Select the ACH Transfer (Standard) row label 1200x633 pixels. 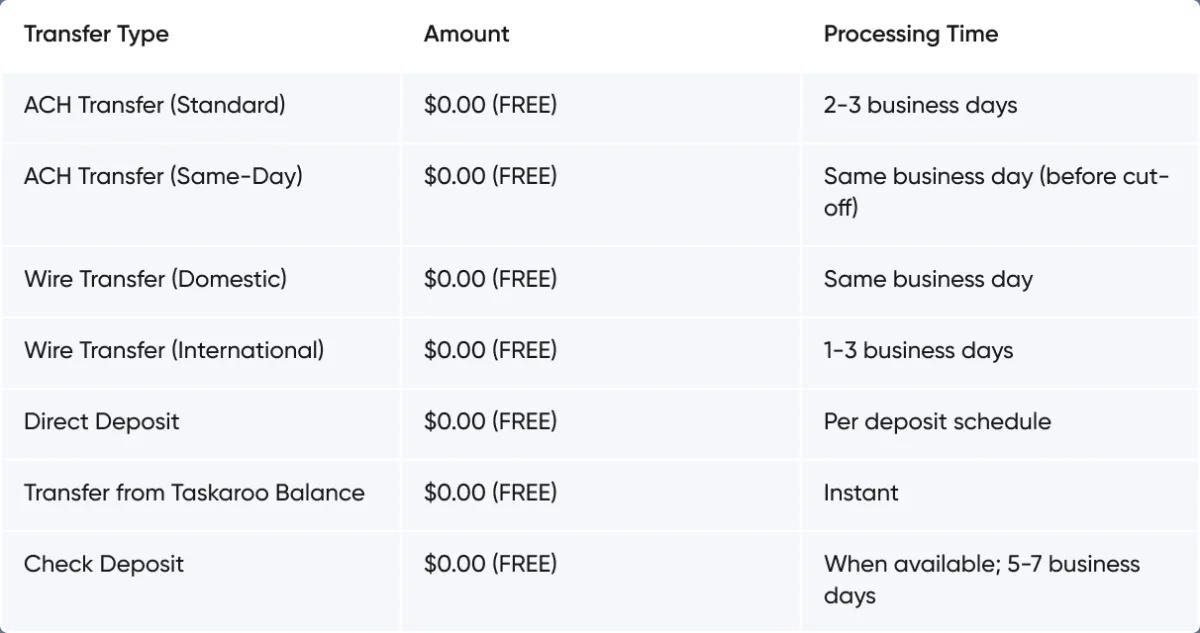pos(154,105)
